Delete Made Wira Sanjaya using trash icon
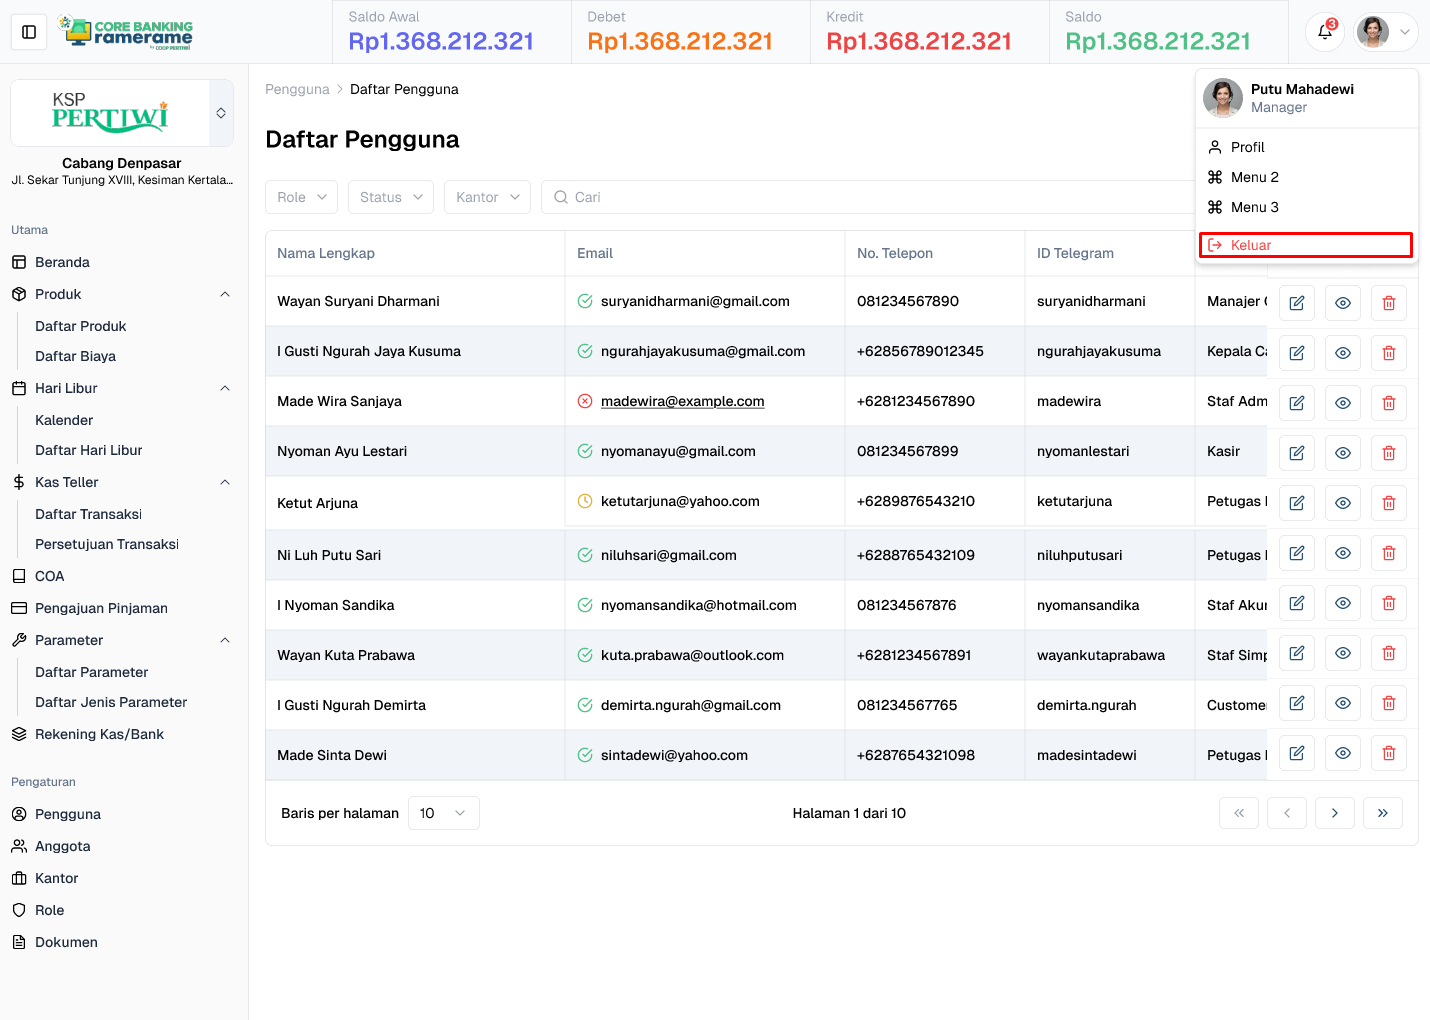This screenshot has height=1020, width=1430. tap(1388, 403)
